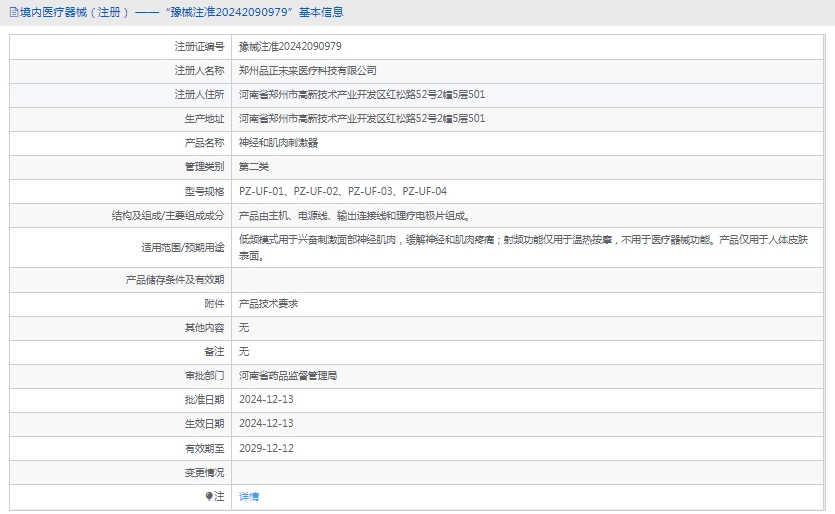835x514 pixels.
Task: Click management category value 第二类
Action: (x=254, y=167)
